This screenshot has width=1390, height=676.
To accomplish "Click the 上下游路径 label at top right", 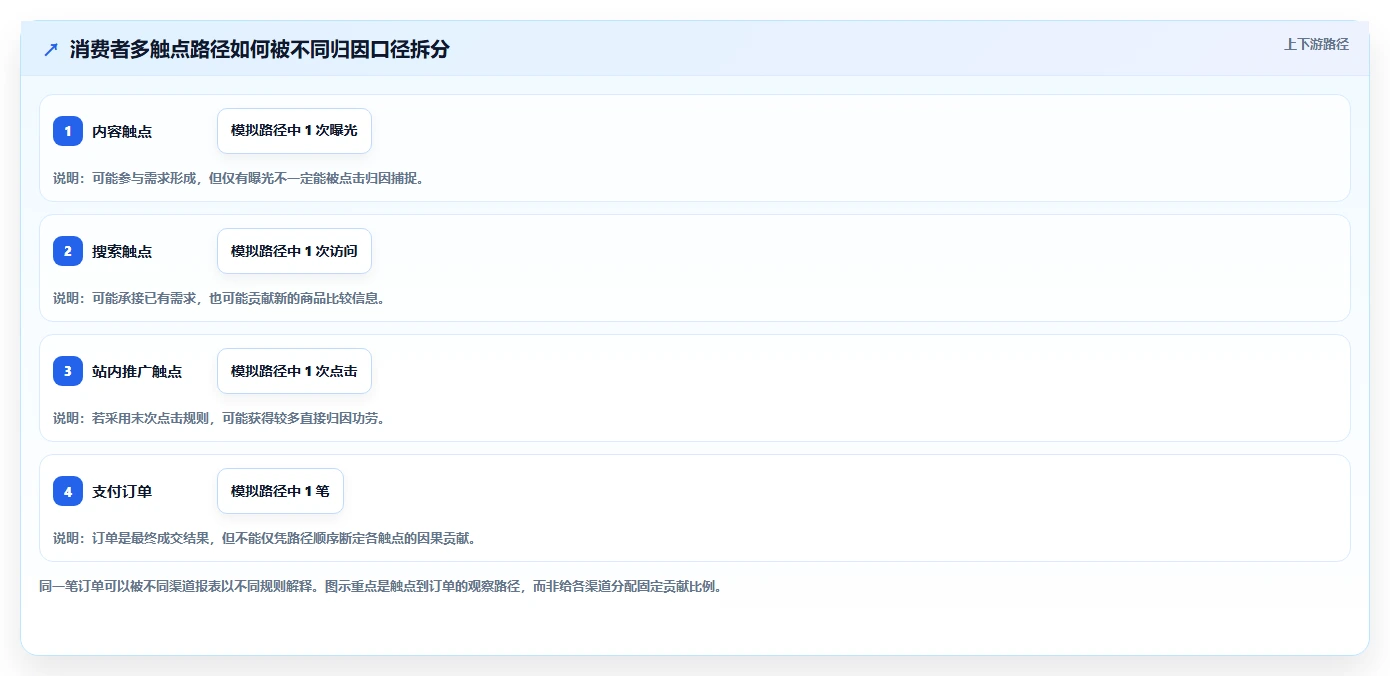I will 1316,44.
